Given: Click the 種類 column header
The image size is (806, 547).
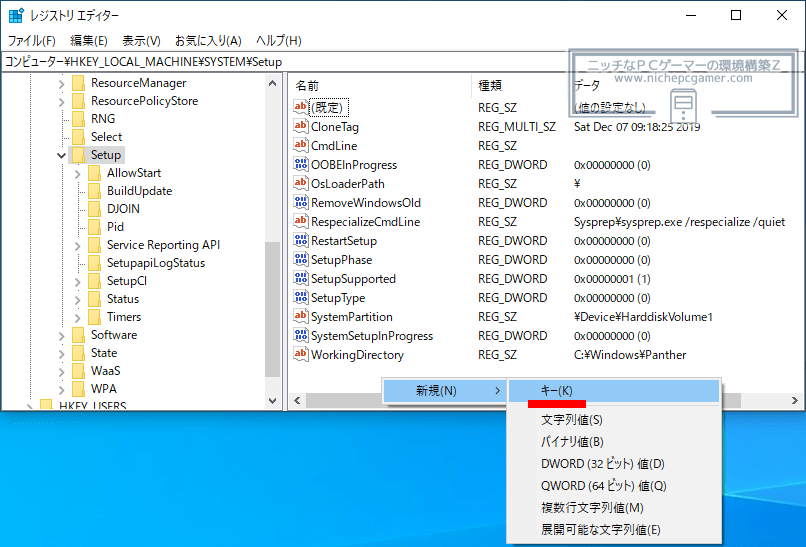Looking at the screenshot, I should 519,85.
